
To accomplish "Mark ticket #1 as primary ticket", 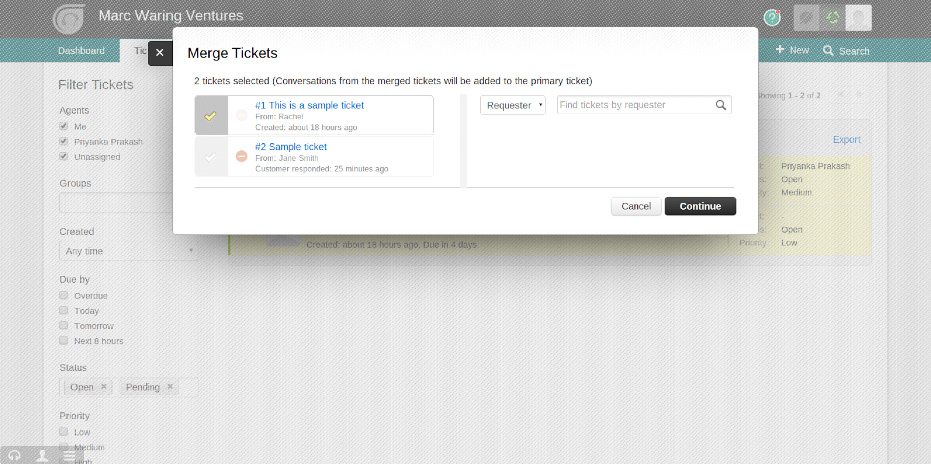I will pos(211,115).
